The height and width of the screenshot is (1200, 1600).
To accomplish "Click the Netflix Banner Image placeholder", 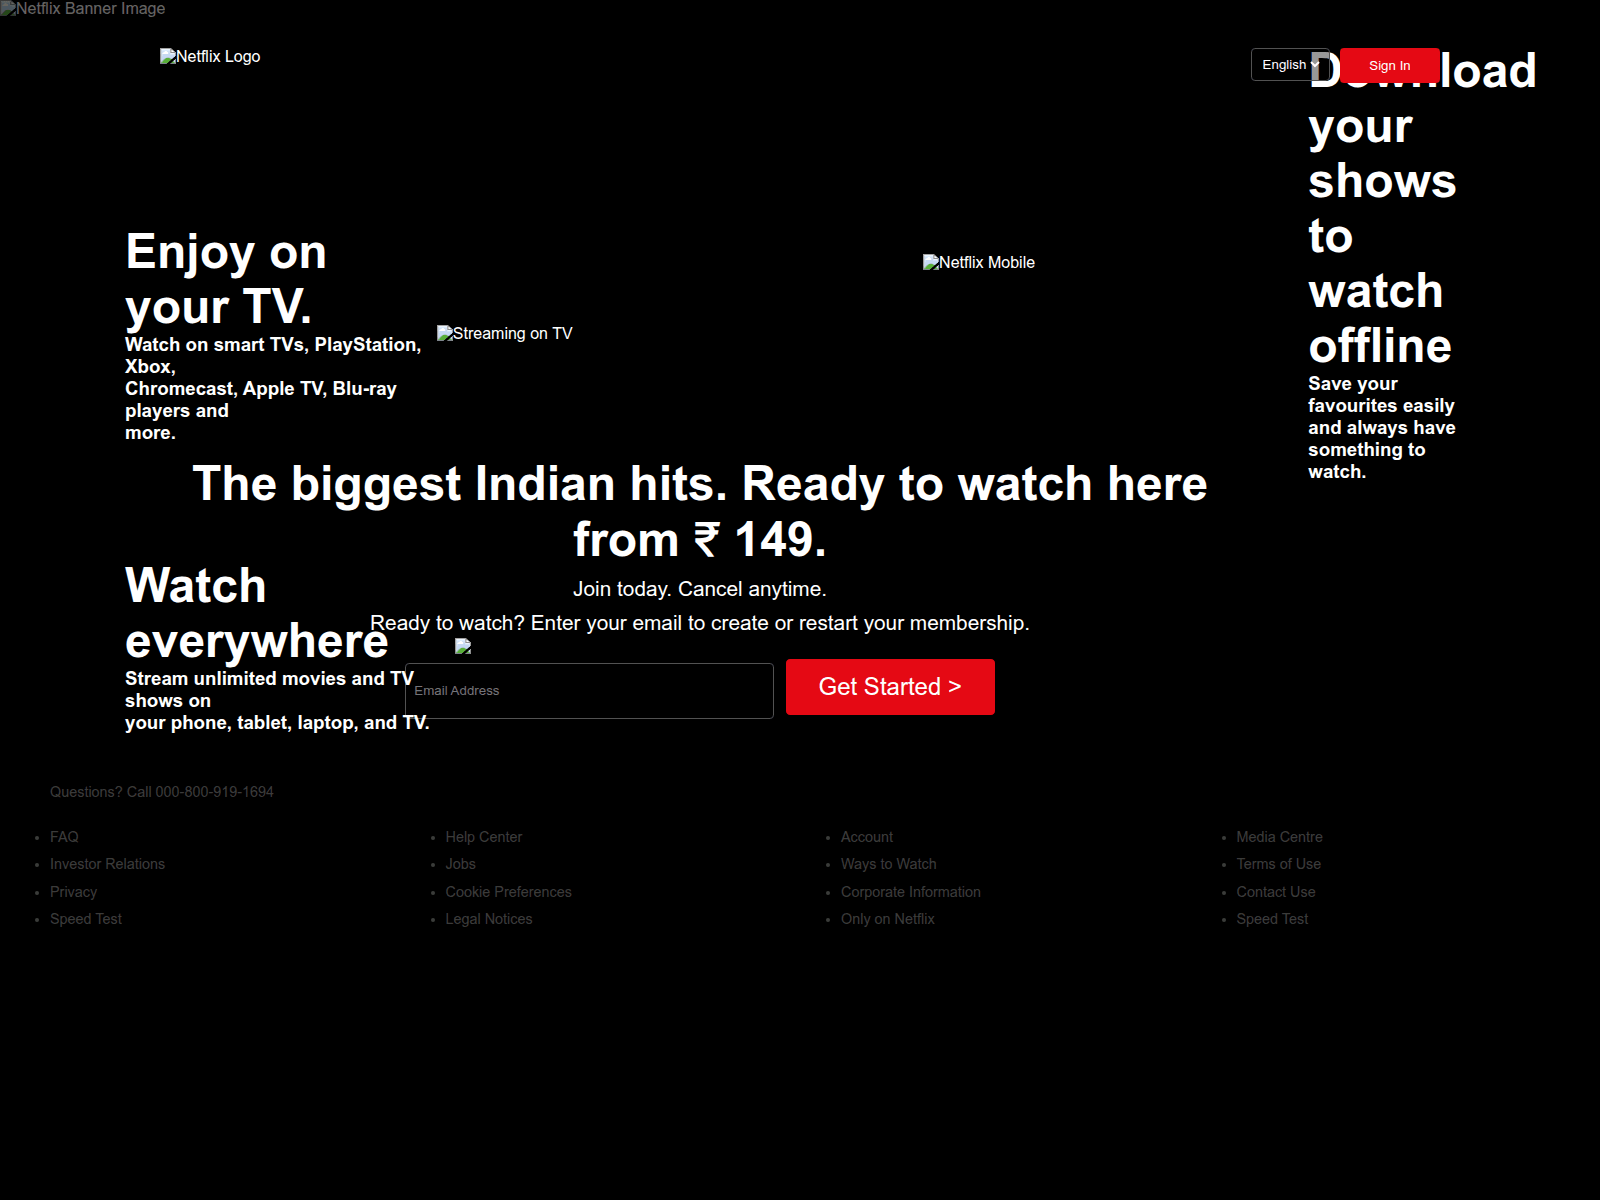I will [x=83, y=9].
